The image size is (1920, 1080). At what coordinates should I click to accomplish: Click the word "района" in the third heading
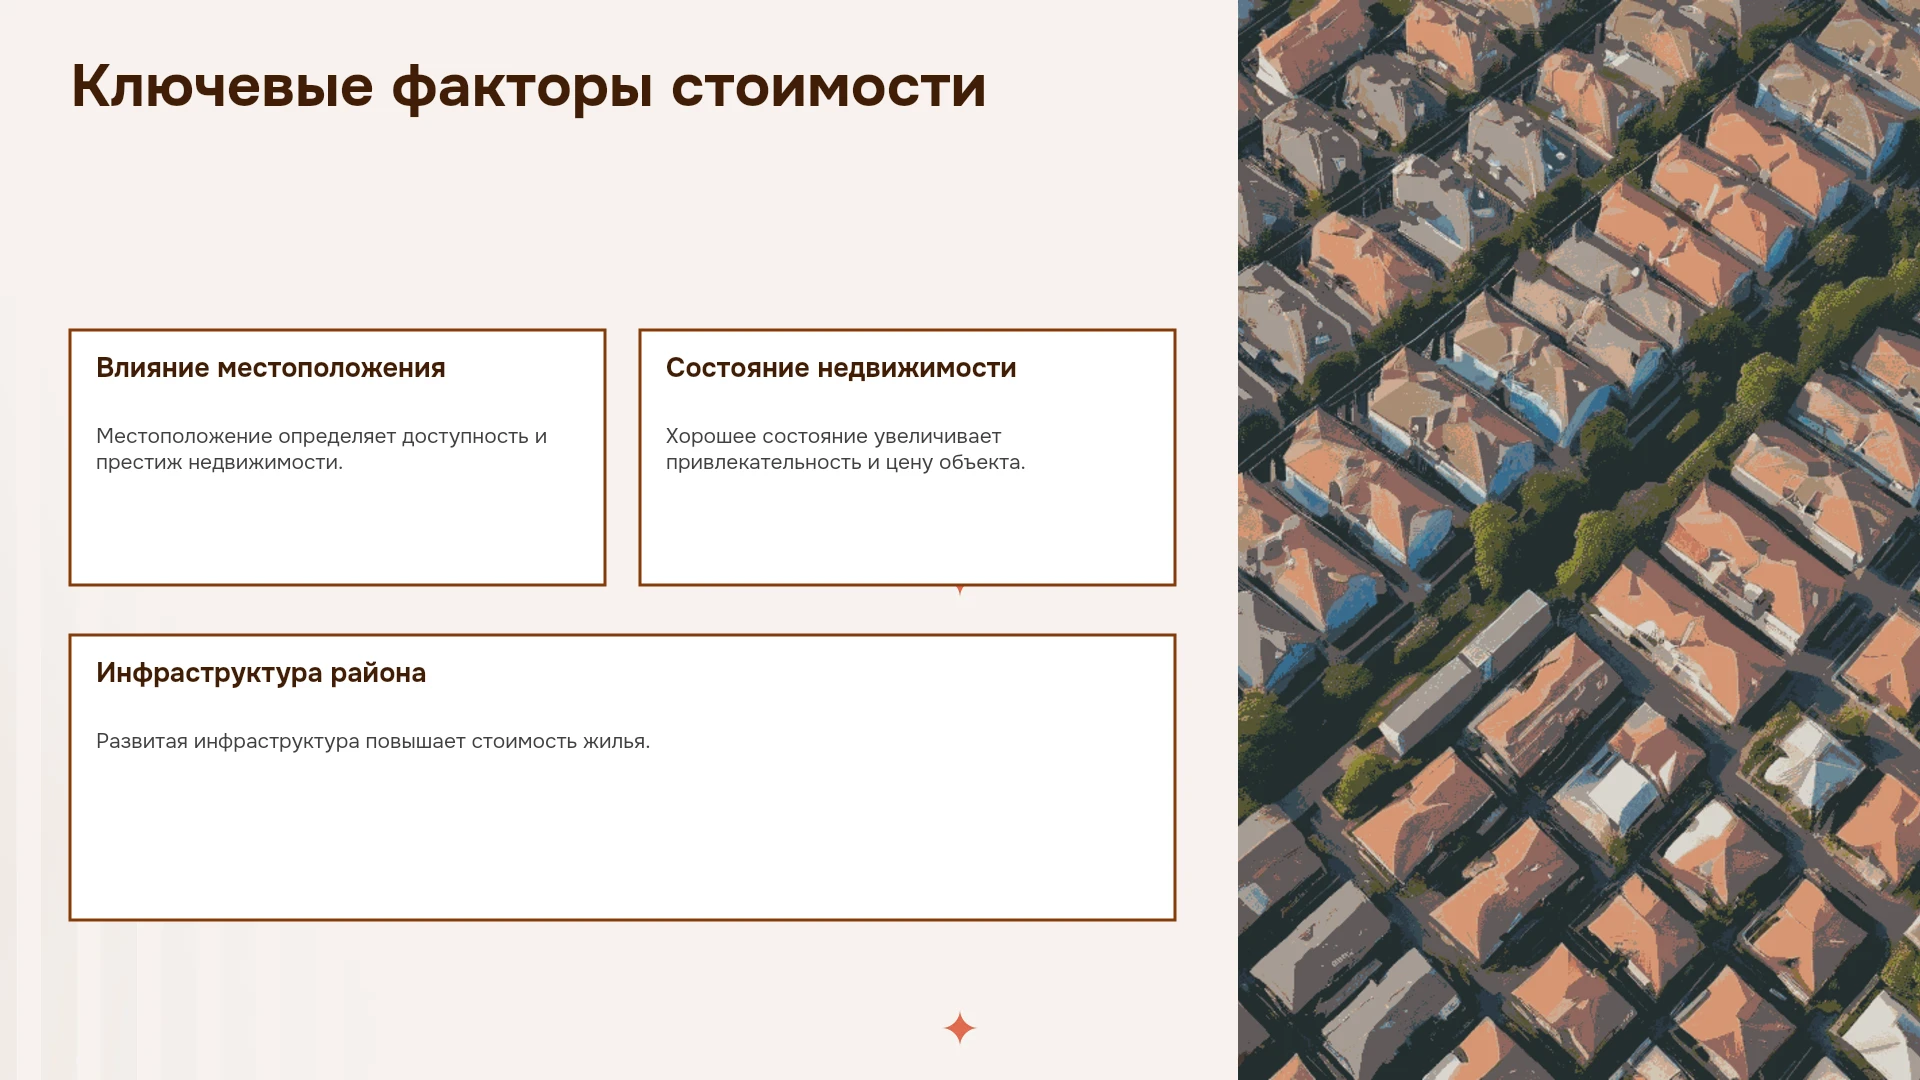pyautogui.click(x=378, y=675)
